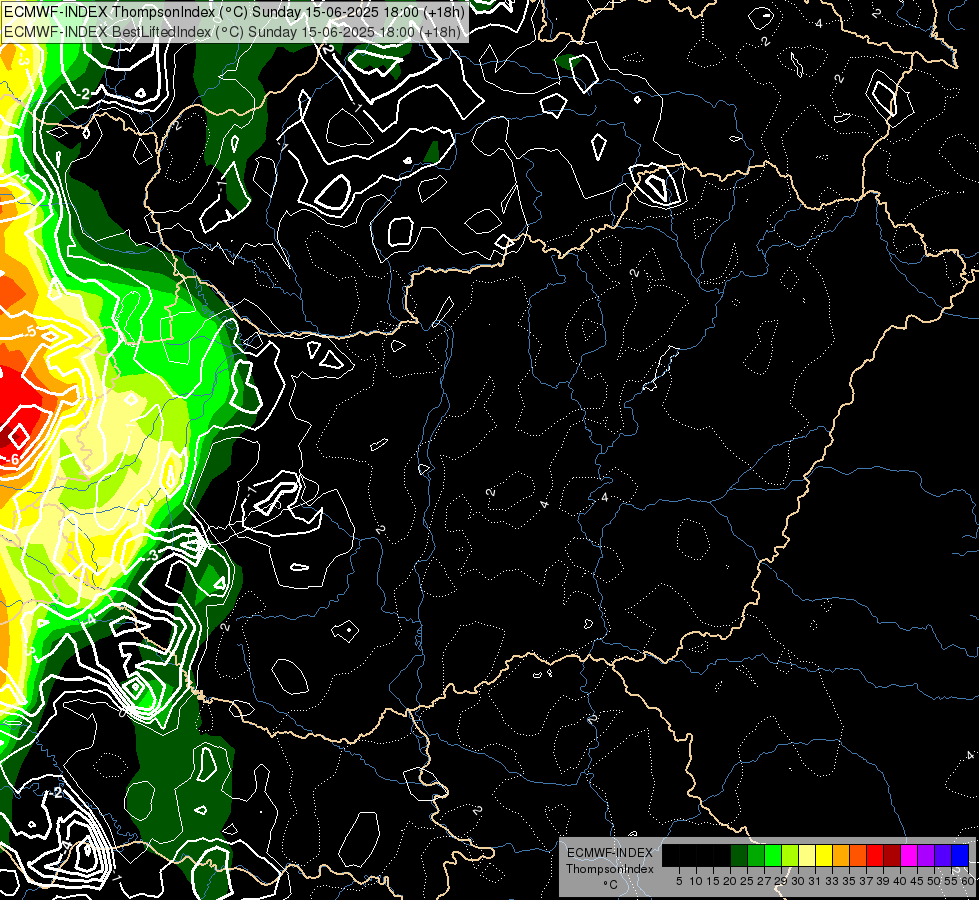The width and height of the screenshot is (979, 900).
Task: Click the legend scale value 45
Action: point(917,881)
